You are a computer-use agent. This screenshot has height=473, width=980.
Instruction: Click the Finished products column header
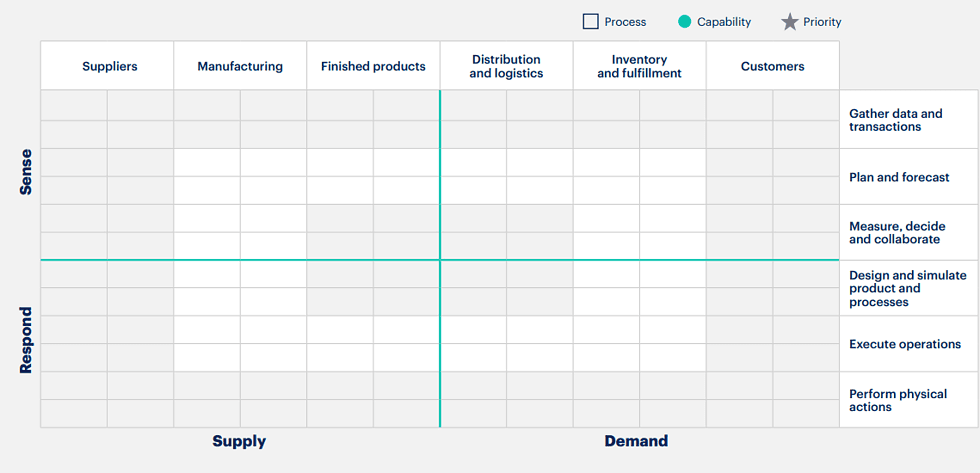point(373,66)
